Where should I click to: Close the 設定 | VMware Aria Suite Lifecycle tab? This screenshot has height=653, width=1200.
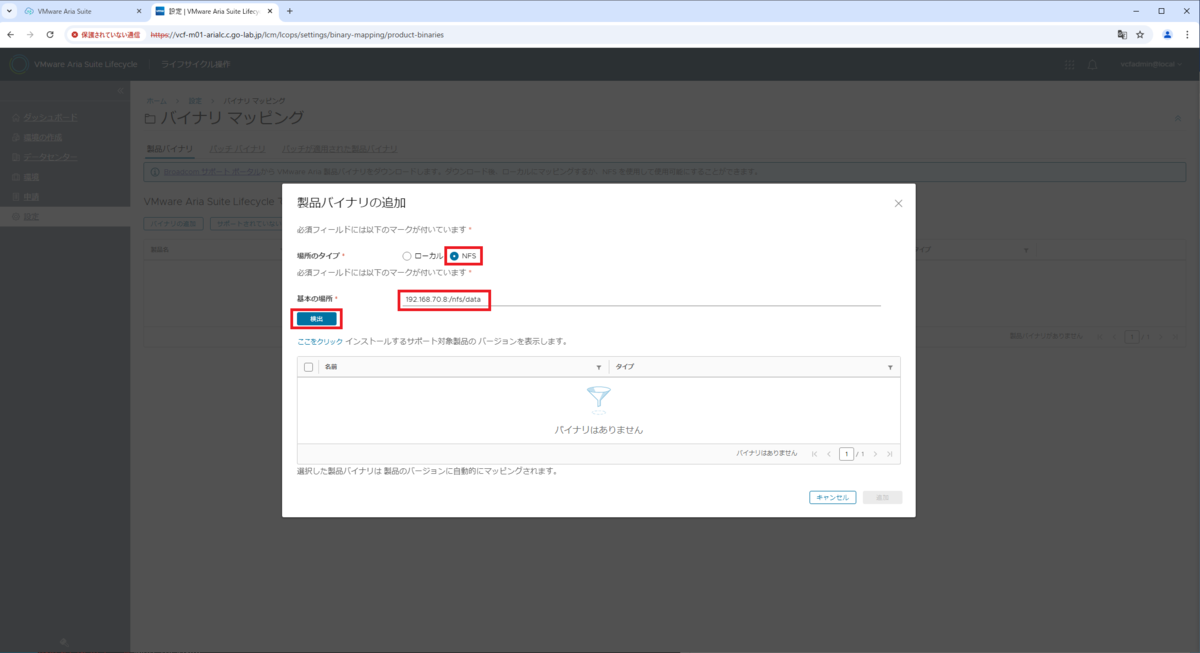[x=271, y=11]
